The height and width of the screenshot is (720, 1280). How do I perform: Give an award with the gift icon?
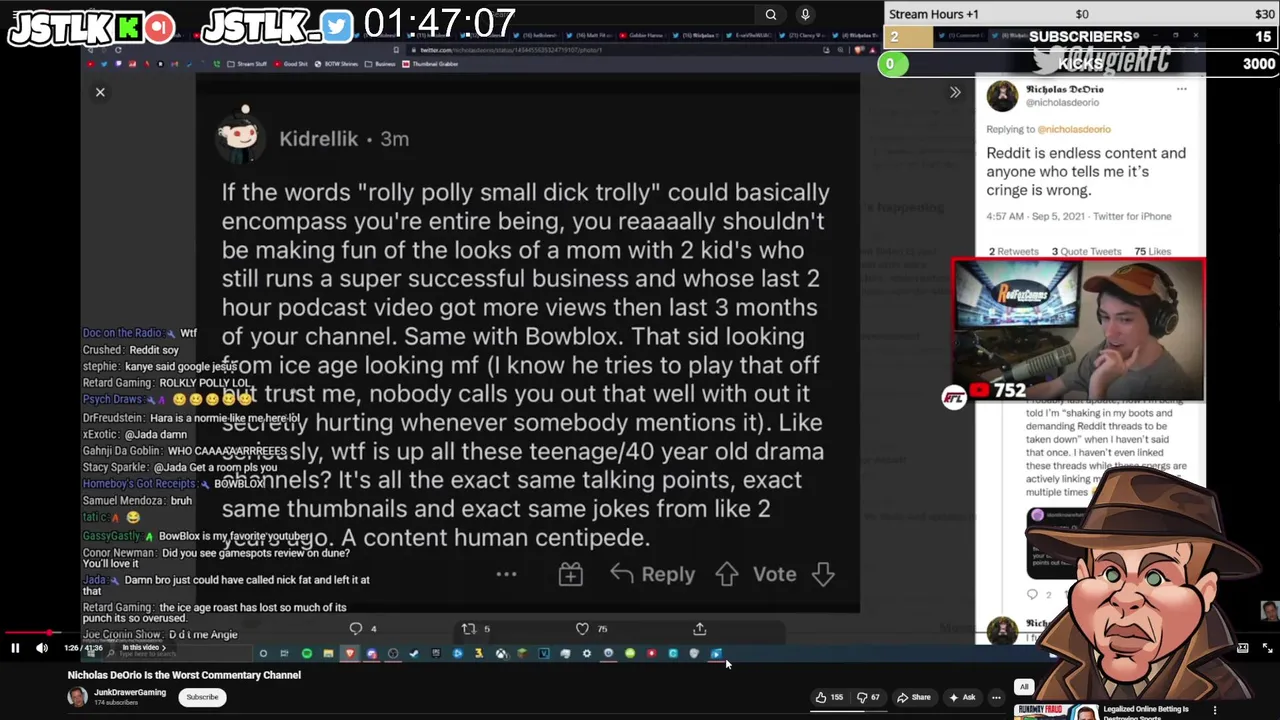(x=570, y=574)
